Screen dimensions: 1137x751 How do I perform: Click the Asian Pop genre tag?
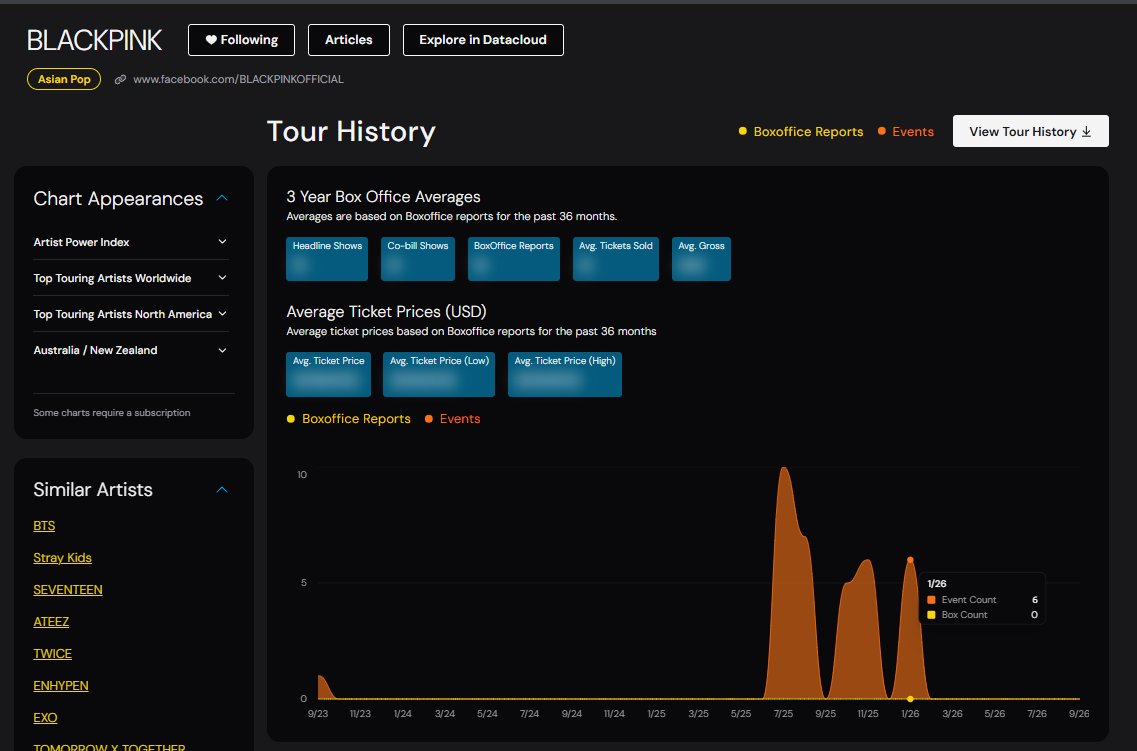point(64,79)
